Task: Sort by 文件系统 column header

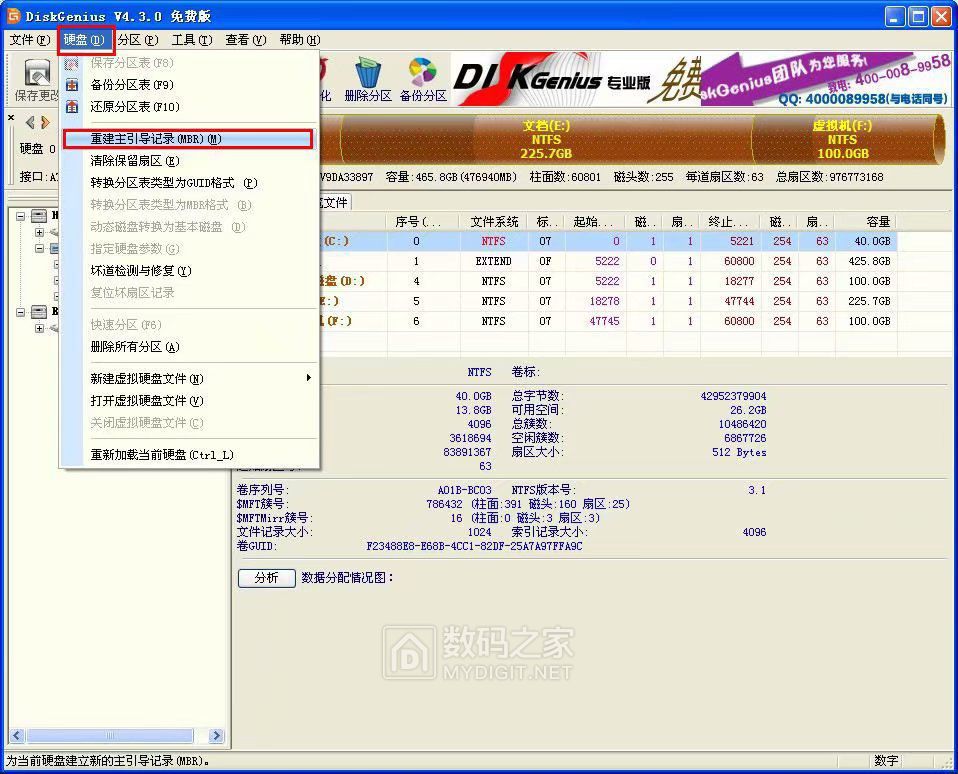Action: click(494, 222)
